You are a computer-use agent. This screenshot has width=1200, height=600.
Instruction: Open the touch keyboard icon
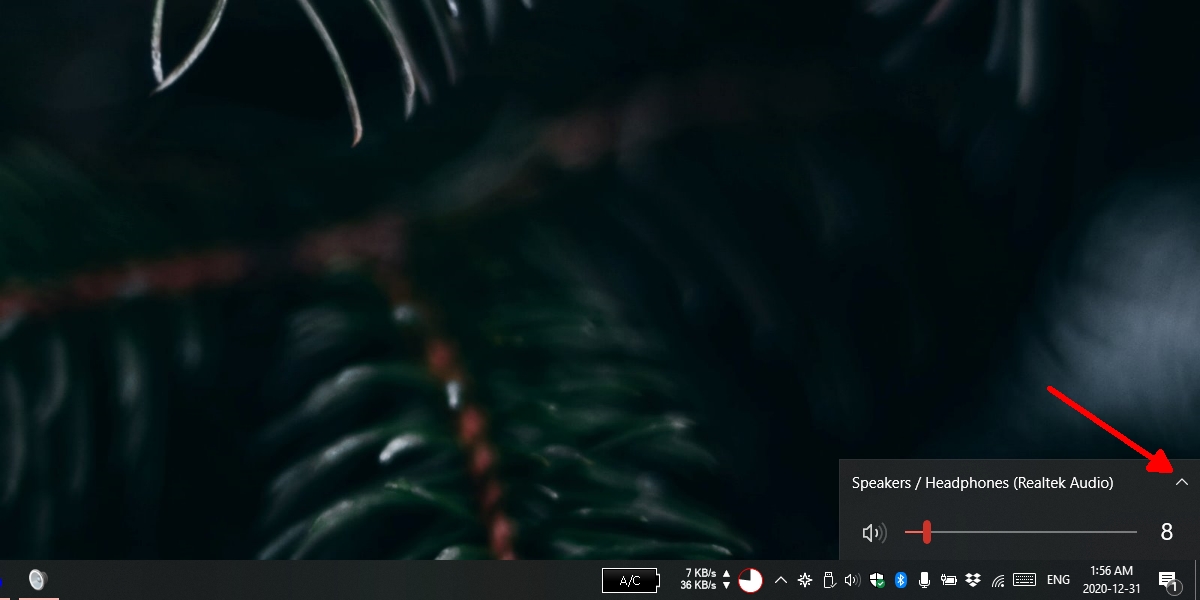tap(1024, 580)
